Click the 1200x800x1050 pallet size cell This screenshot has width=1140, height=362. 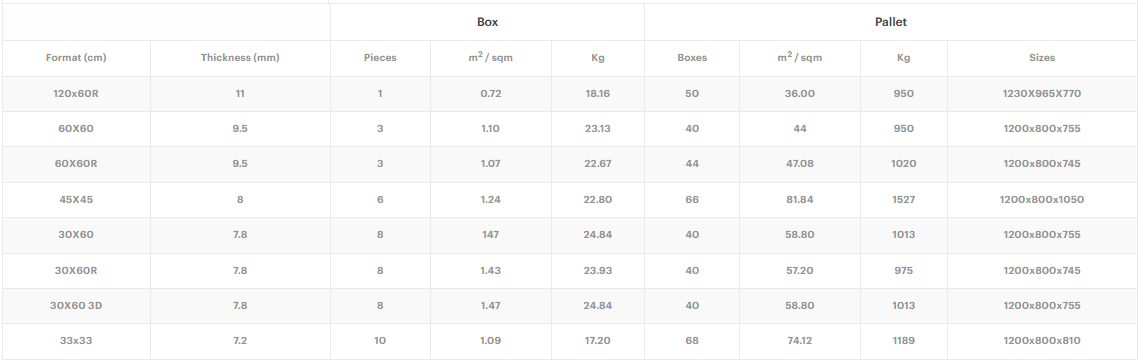[1042, 200]
